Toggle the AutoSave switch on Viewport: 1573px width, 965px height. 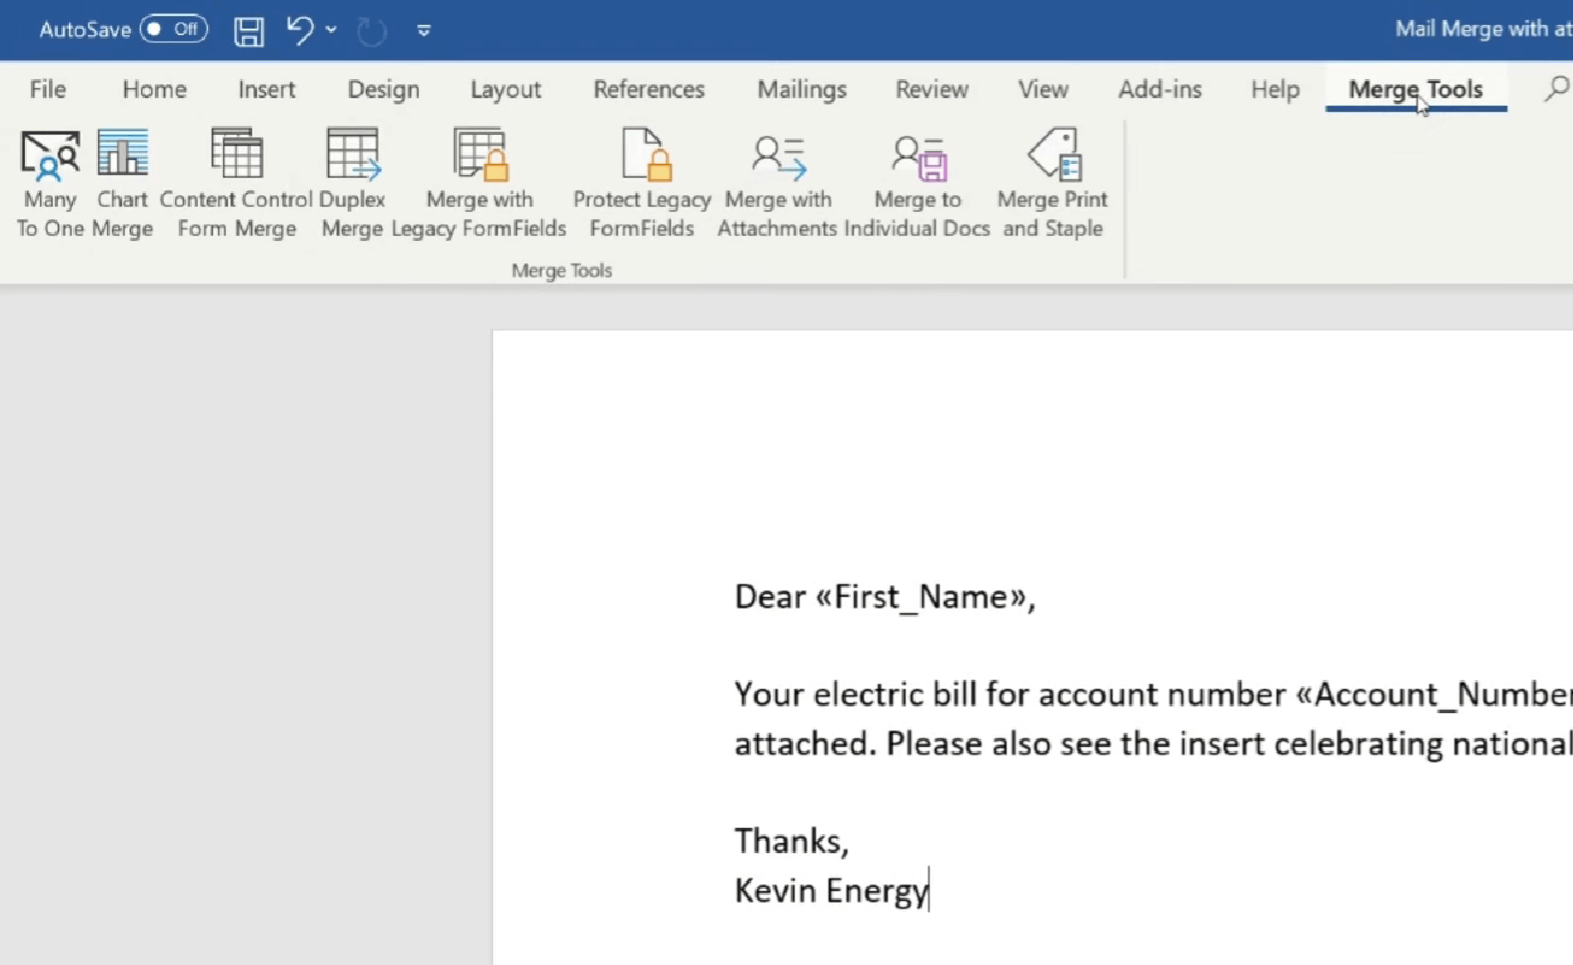point(174,29)
